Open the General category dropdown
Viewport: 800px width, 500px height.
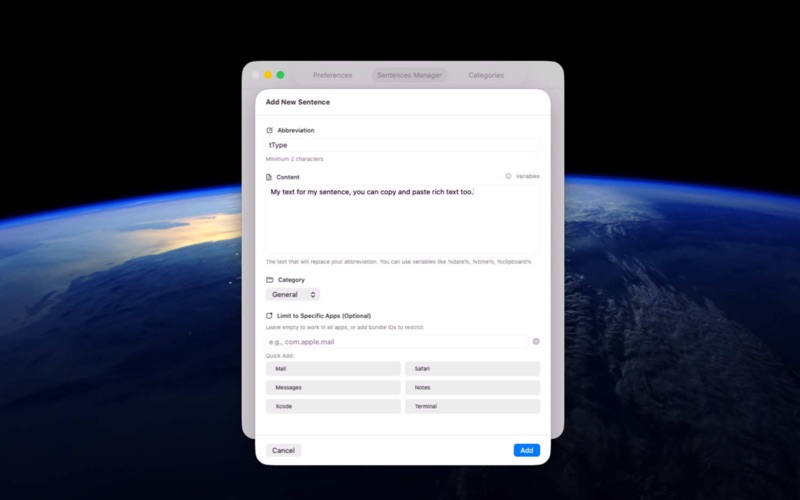pyautogui.click(x=293, y=294)
